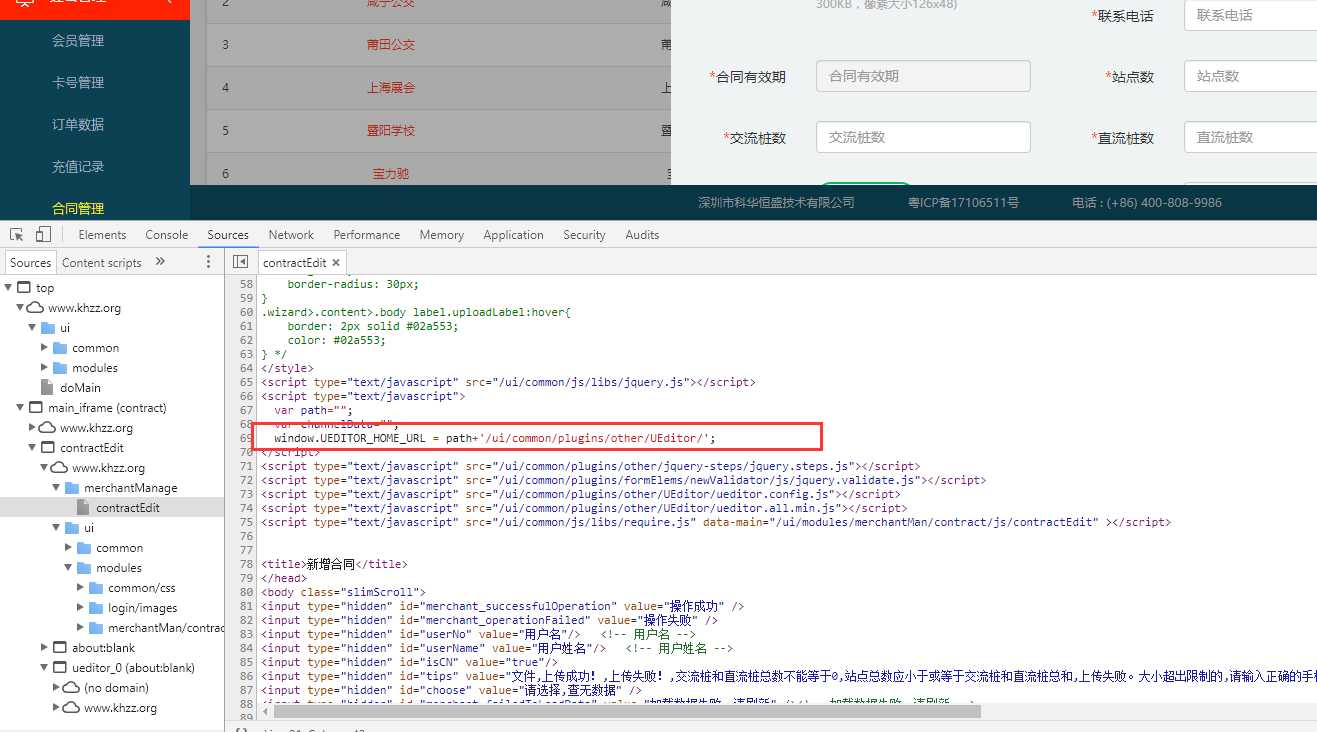Open 充值记录 in the sidebar
1317x732 pixels.
pos(78,167)
